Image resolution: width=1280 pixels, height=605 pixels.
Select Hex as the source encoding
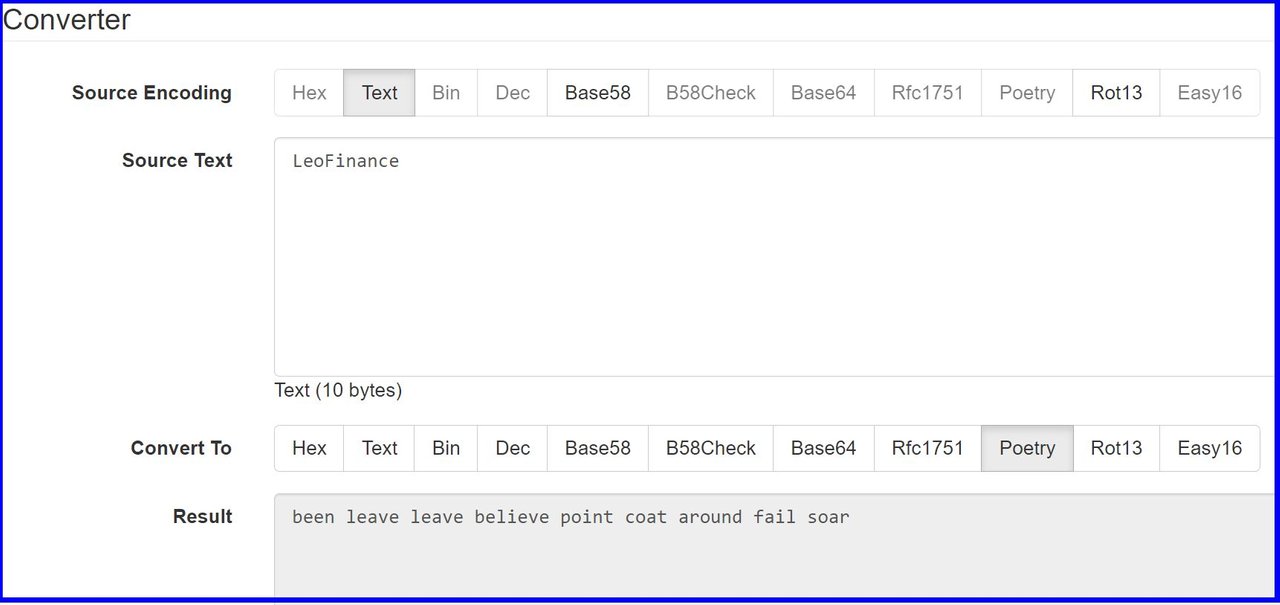coord(309,93)
